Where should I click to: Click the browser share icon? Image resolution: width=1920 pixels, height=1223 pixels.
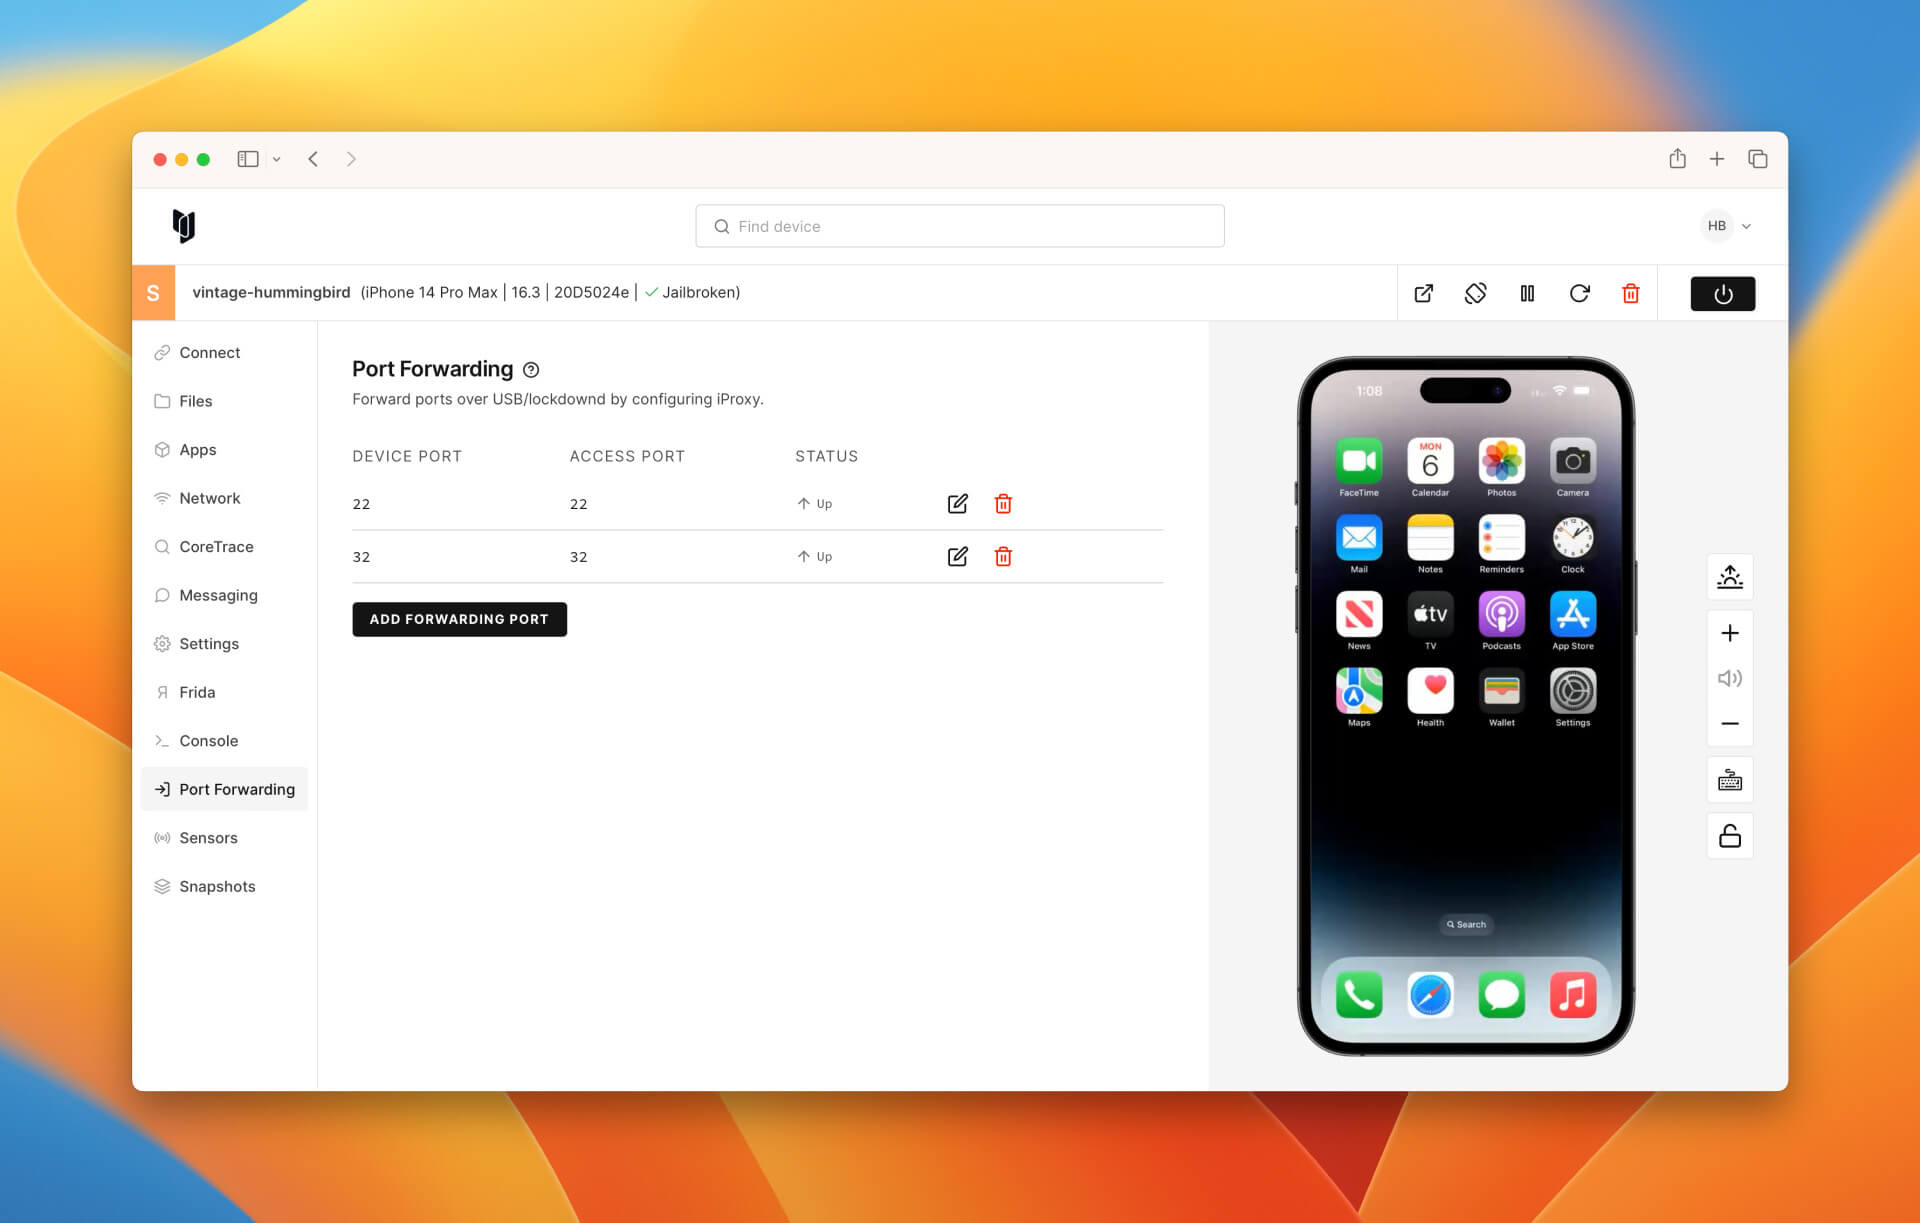(x=1677, y=159)
